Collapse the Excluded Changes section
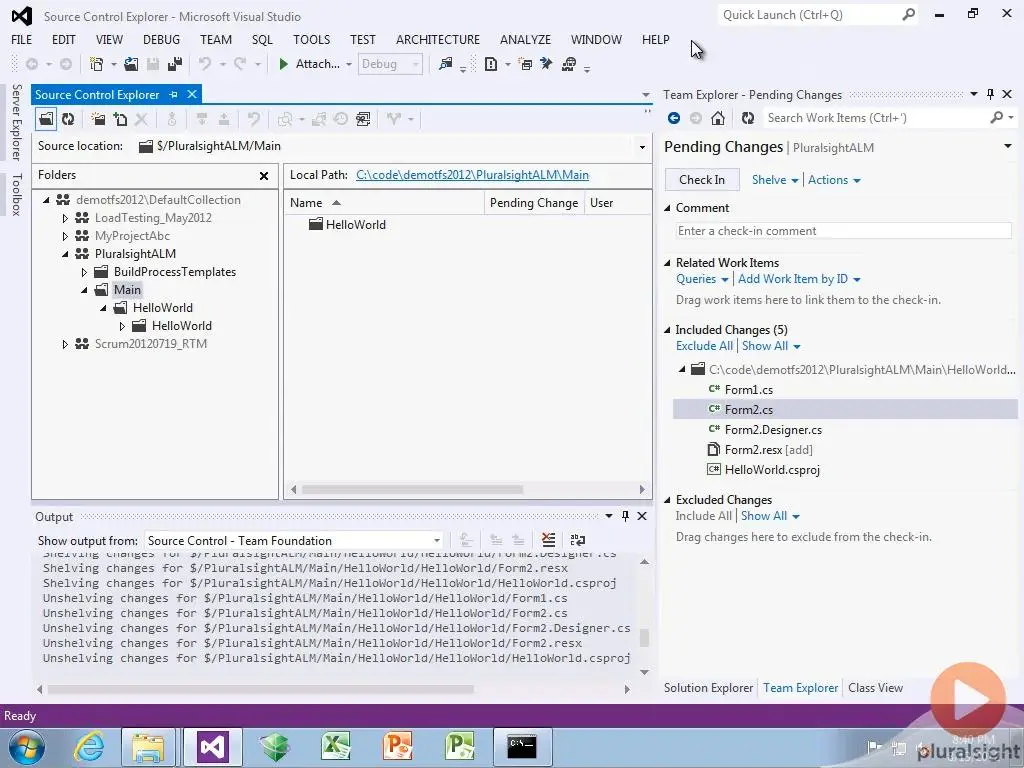 click(x=667, y=500)
